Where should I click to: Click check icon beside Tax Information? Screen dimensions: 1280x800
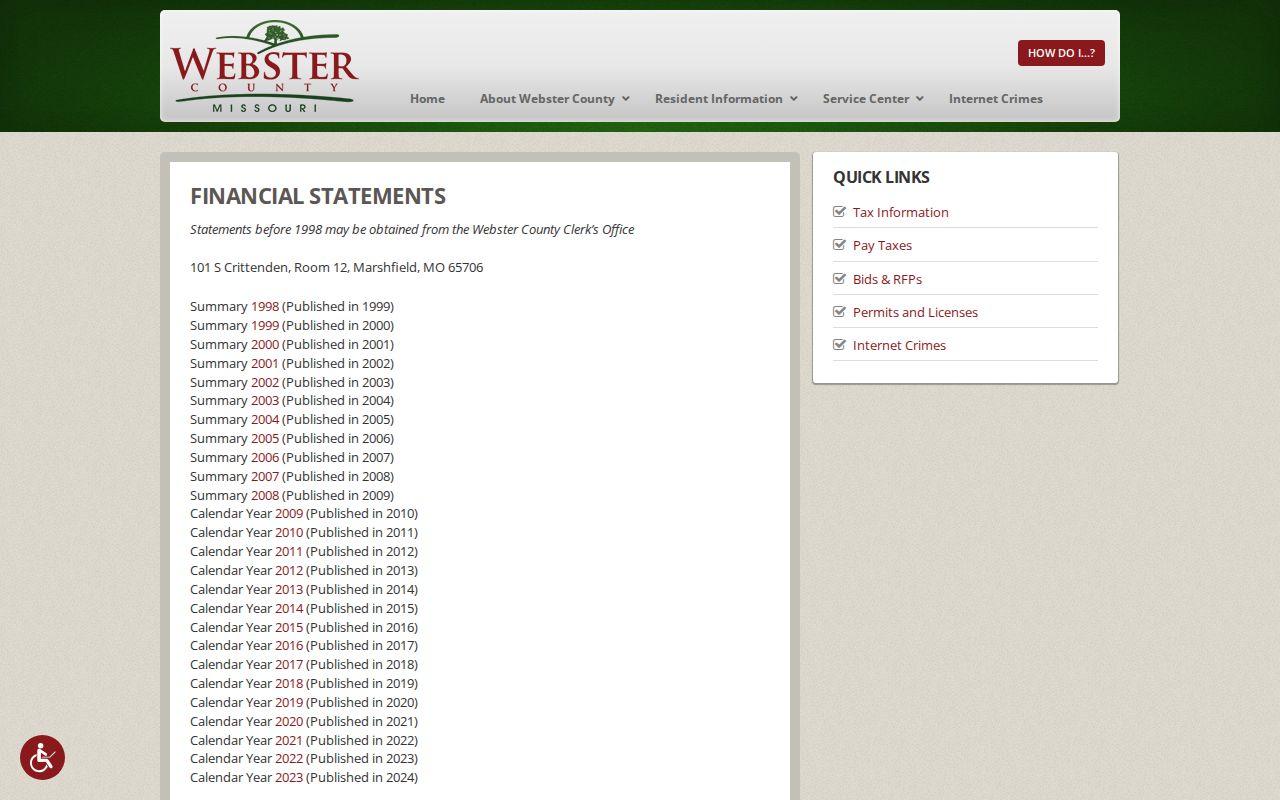click(x=840, y=211)
